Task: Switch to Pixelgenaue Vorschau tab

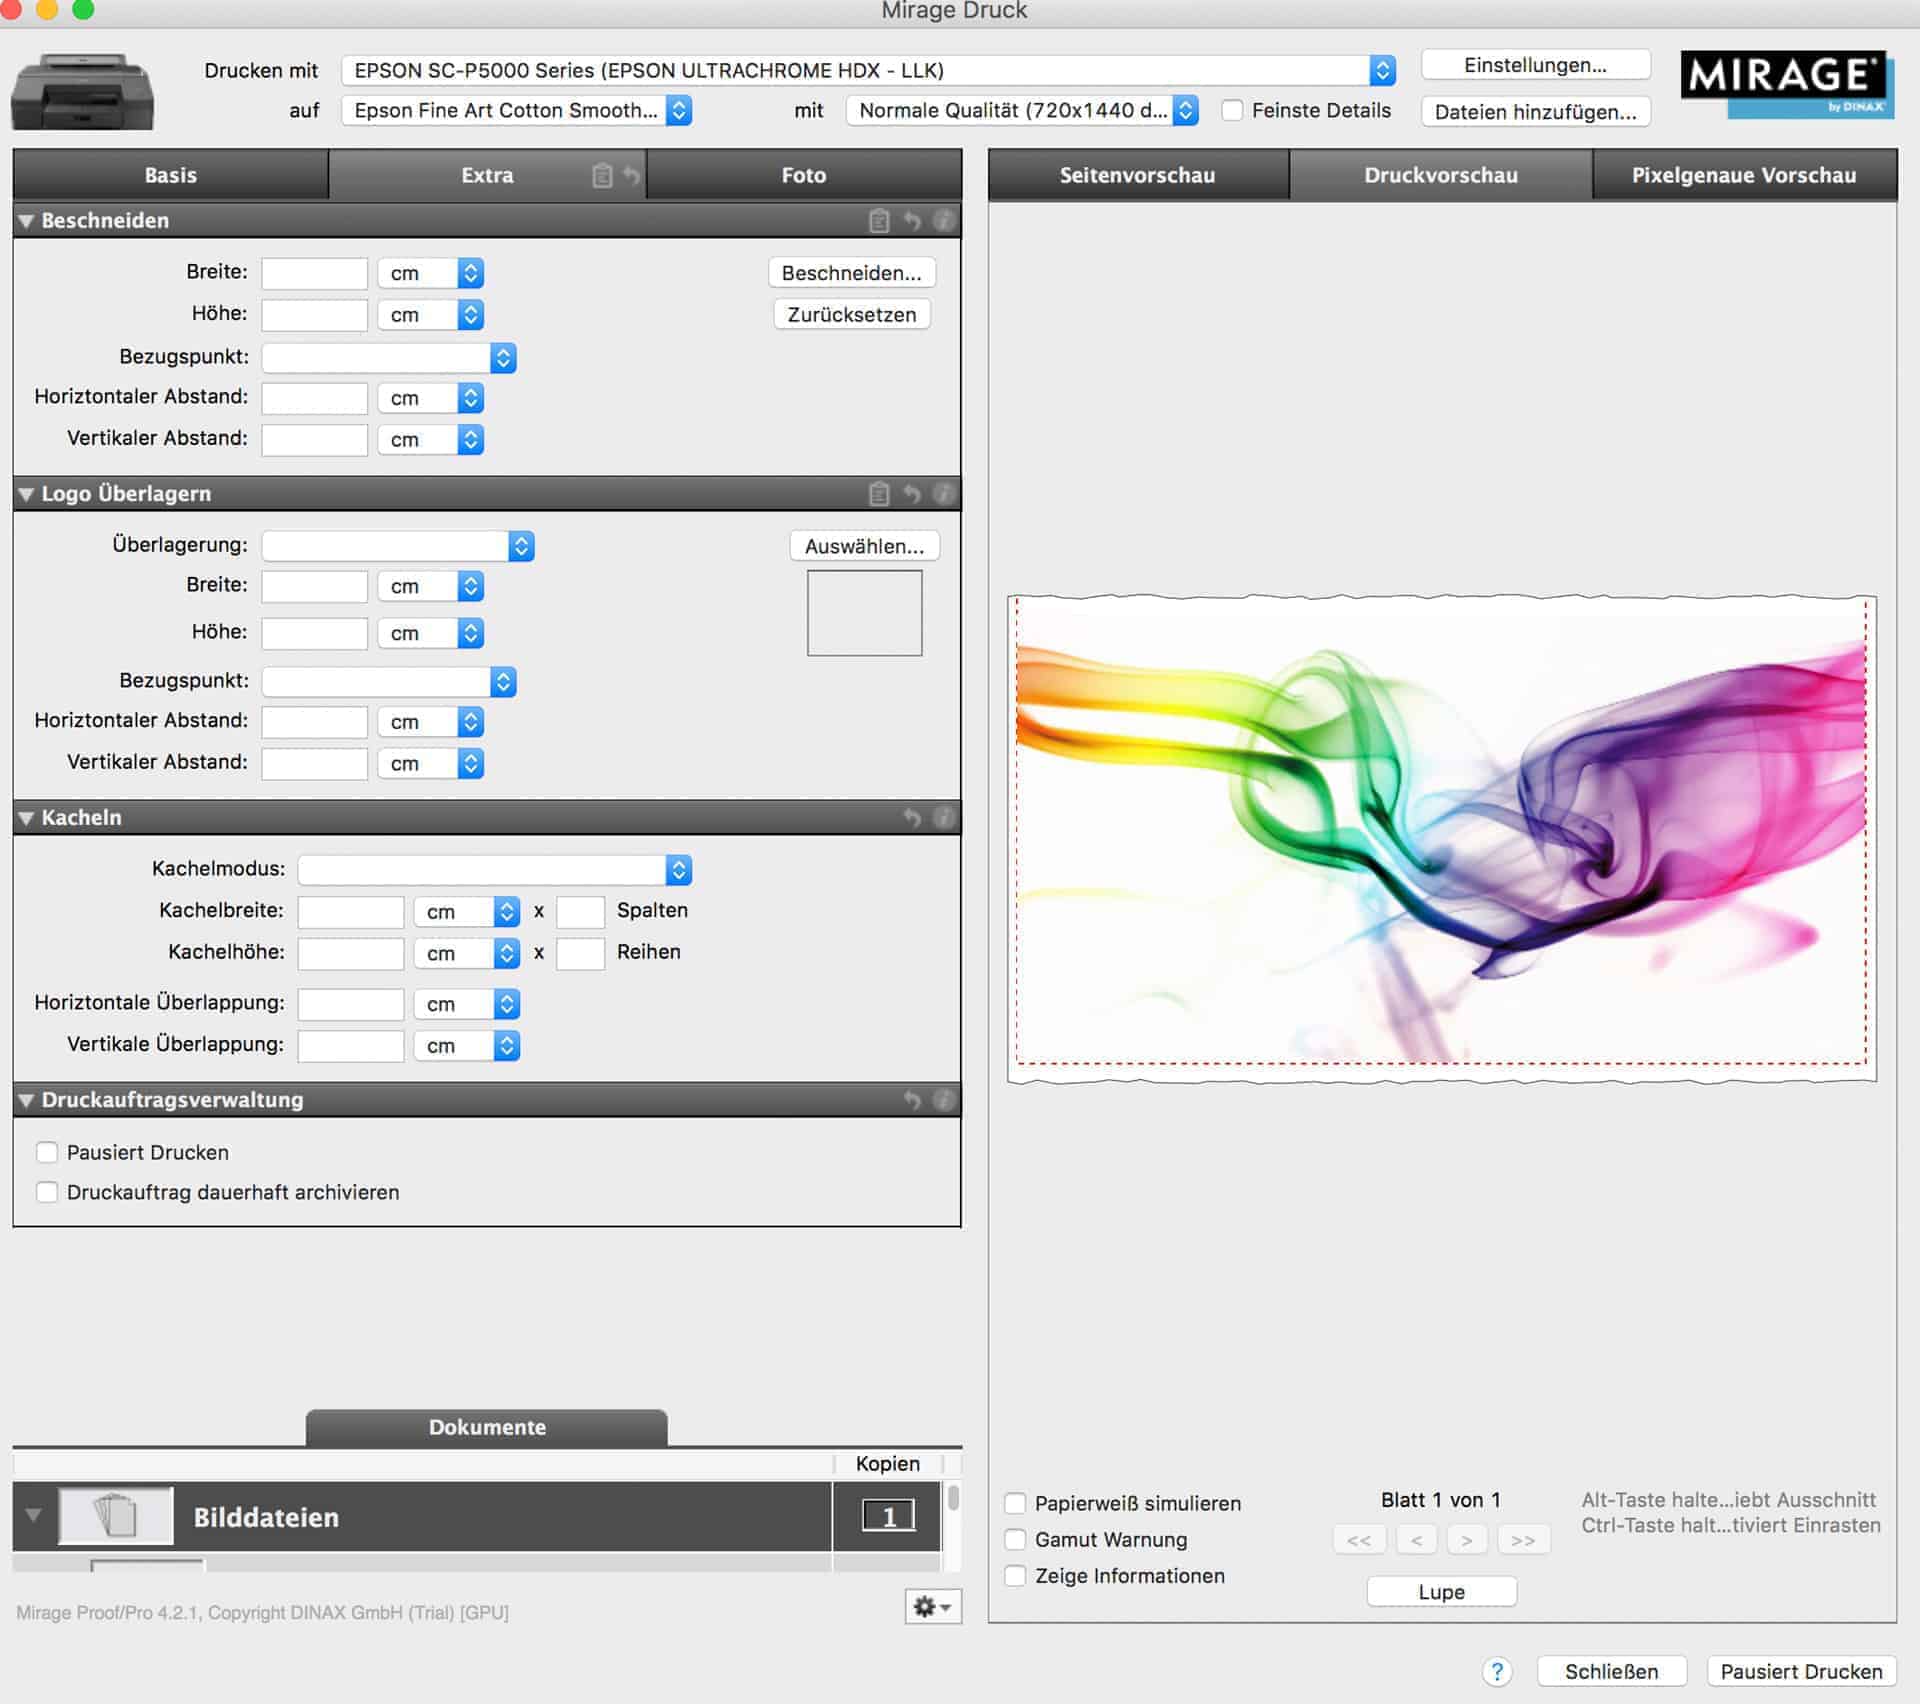Action: 1743,175
